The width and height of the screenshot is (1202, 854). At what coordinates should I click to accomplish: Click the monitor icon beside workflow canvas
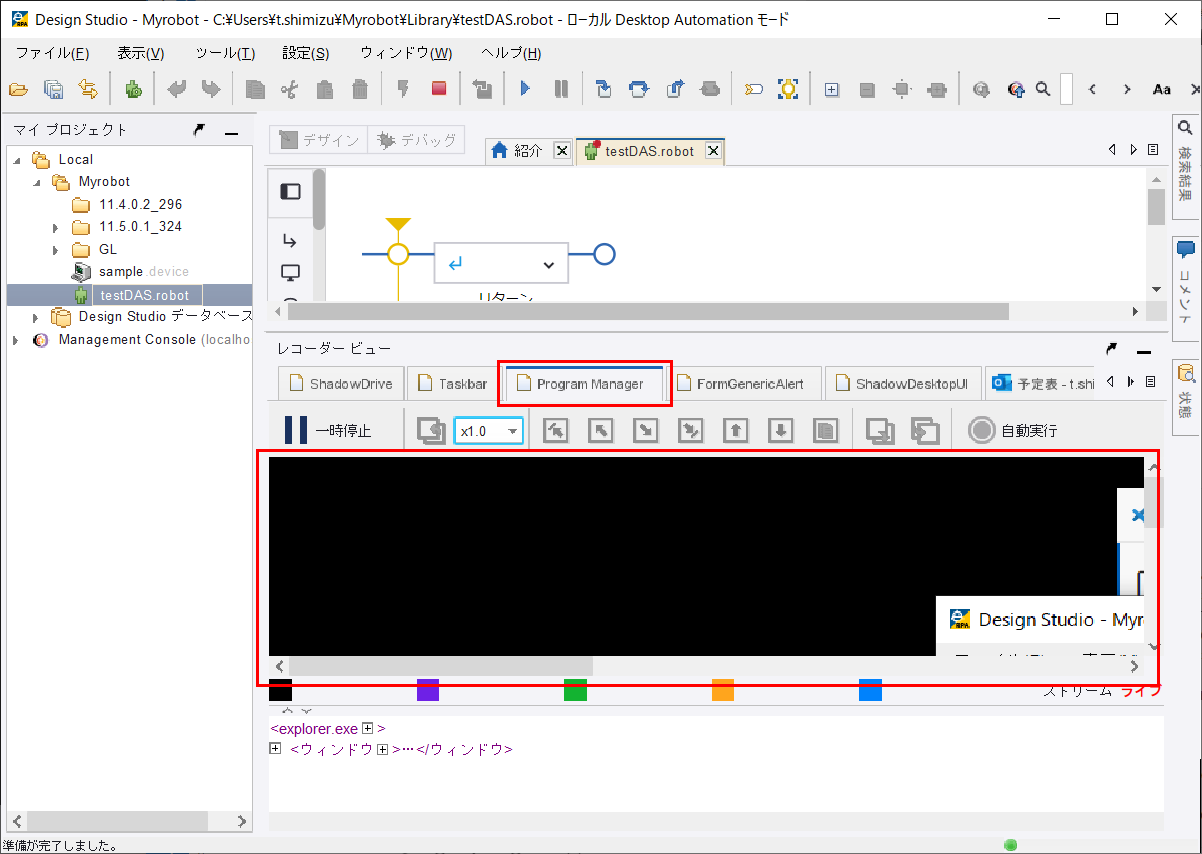(x=291, y=272)
